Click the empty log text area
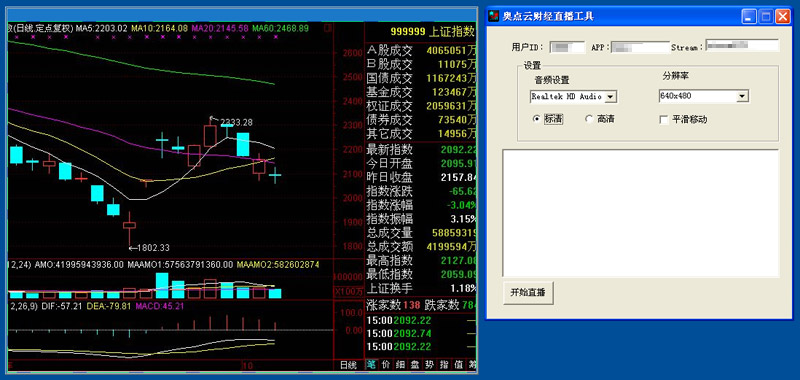Image resolution: width=800 pixels, height=380 pixels. [x=640, y=213]
